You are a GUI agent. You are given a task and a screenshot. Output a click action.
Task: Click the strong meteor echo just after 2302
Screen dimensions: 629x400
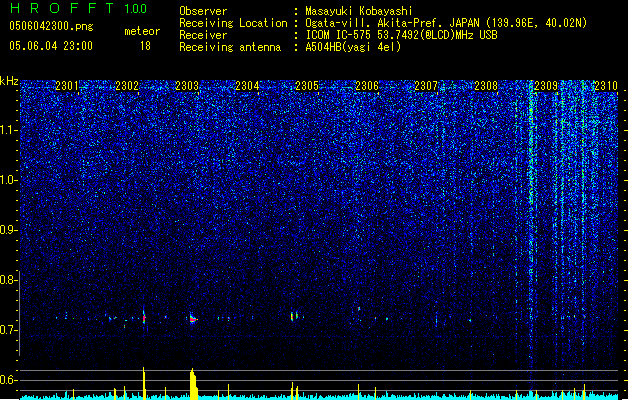click(144, 318)
